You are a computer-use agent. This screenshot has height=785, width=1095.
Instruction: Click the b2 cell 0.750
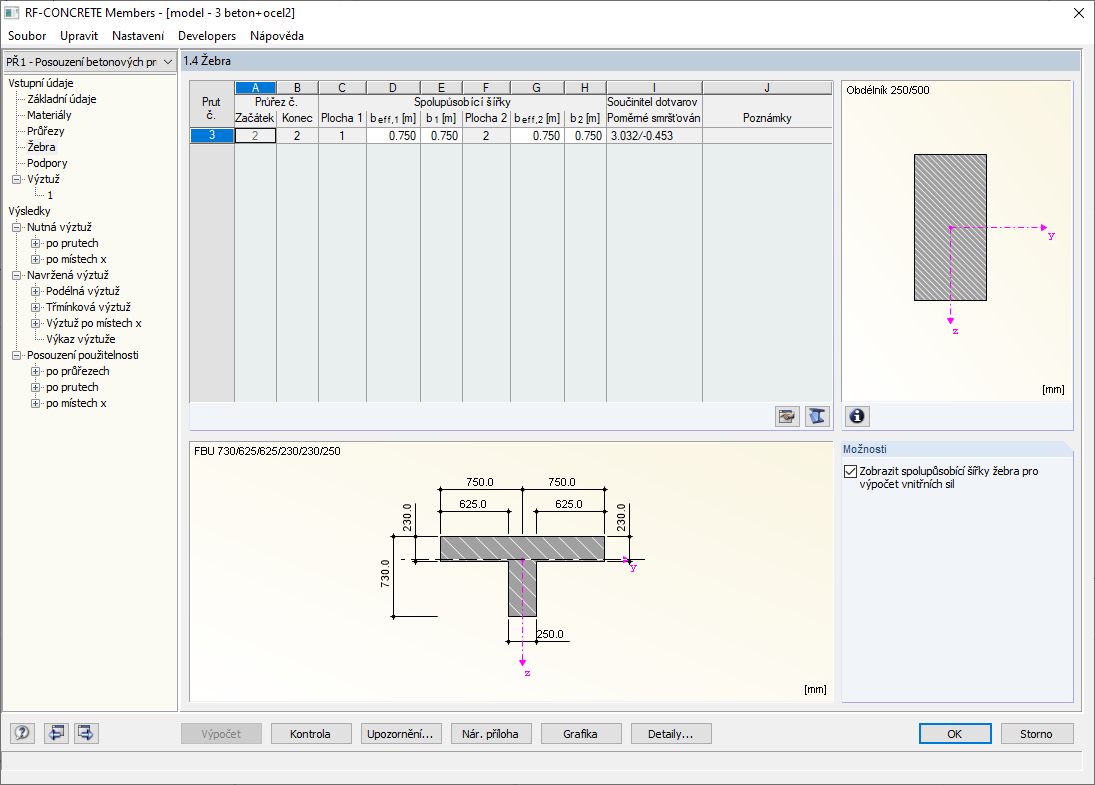point(585,135)
